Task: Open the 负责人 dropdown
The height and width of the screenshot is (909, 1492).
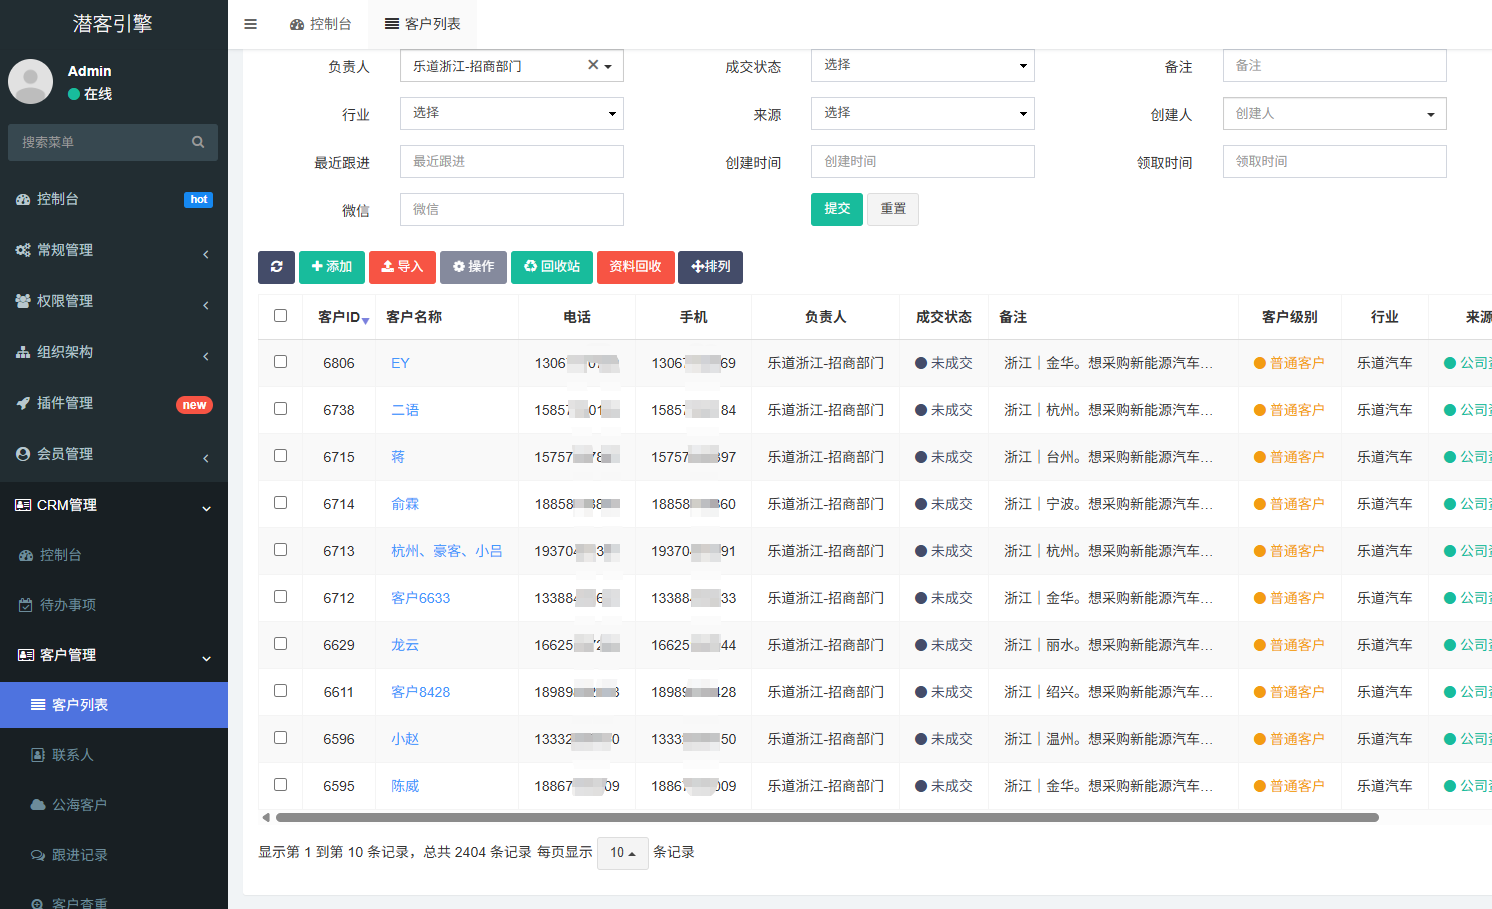Action: (511, 66)
